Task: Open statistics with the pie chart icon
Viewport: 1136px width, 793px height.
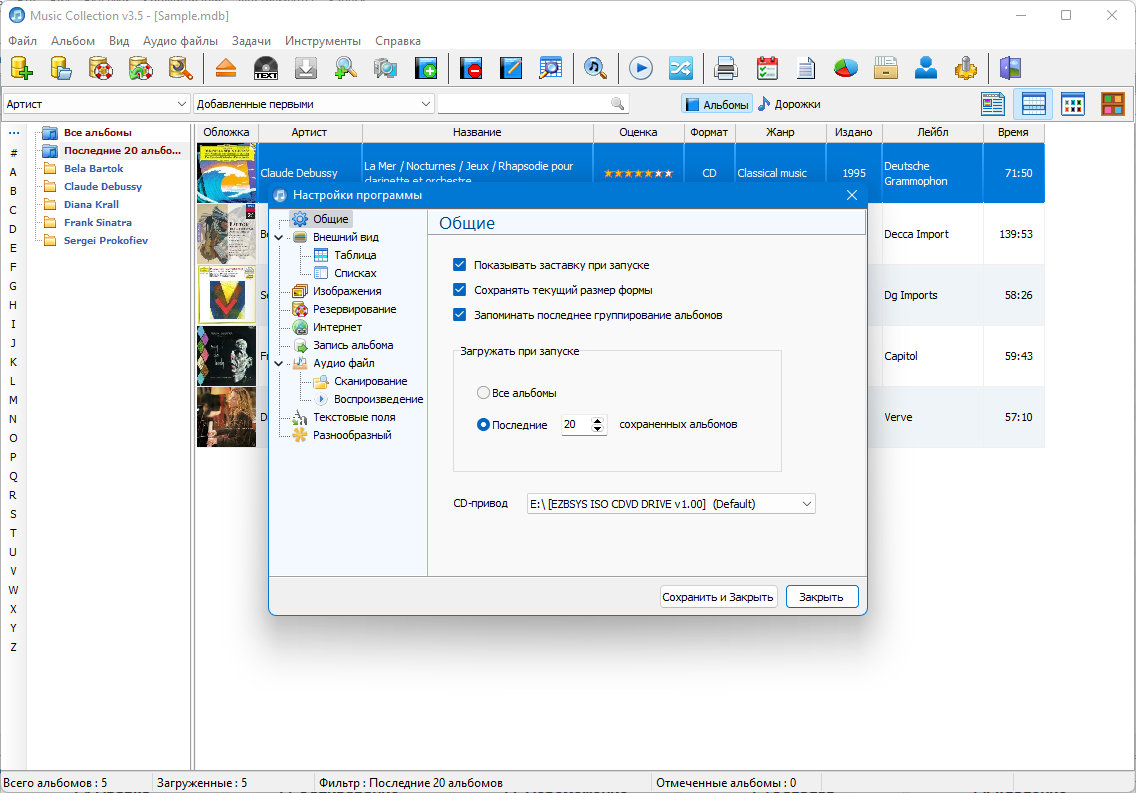Action: click(x=845, y=68)
